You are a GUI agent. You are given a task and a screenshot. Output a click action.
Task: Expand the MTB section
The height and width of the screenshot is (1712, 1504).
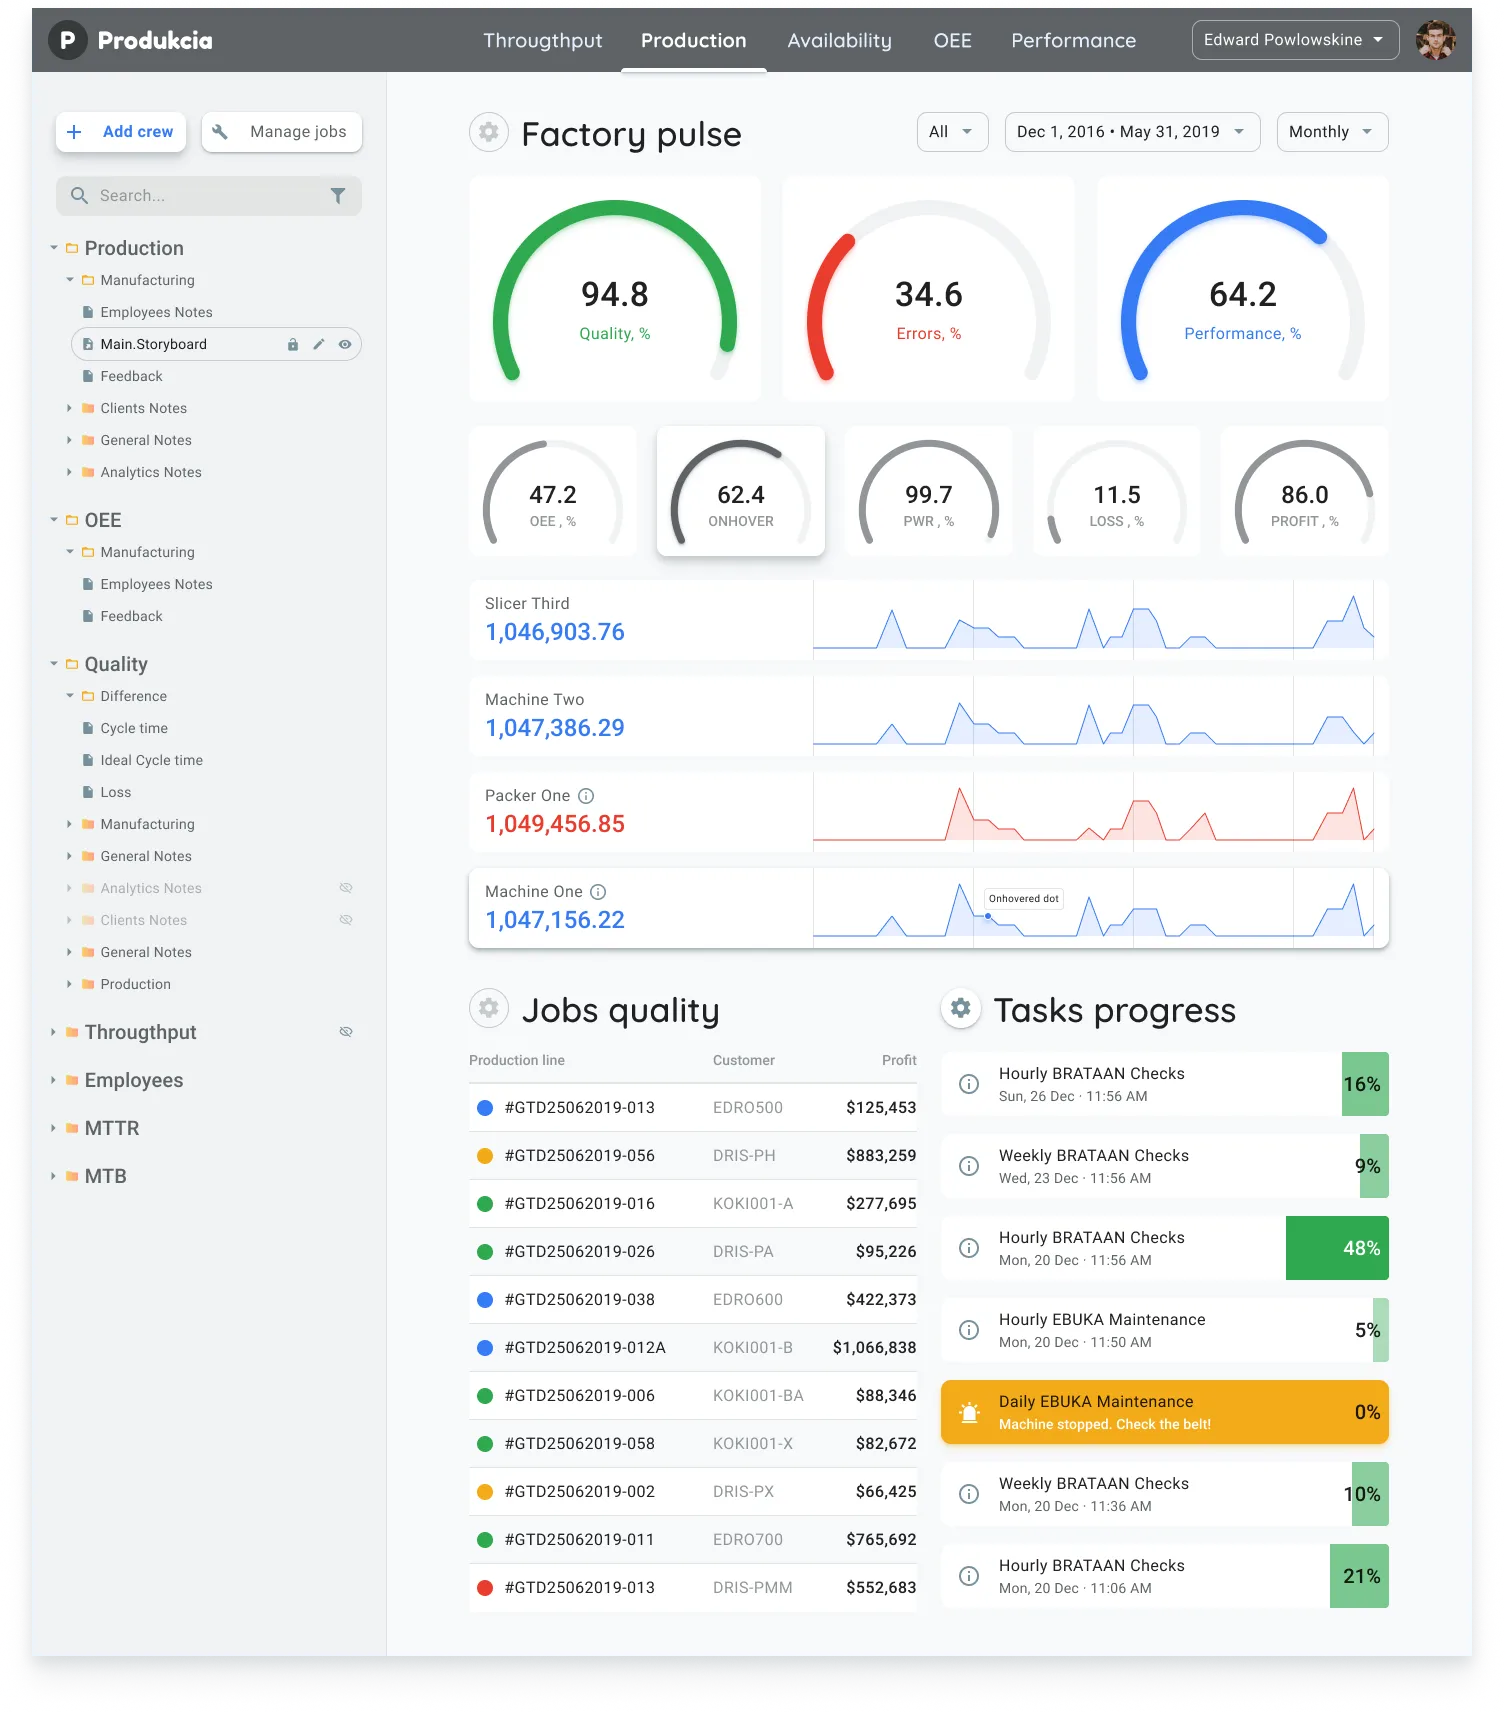[x=53, y=1176]
